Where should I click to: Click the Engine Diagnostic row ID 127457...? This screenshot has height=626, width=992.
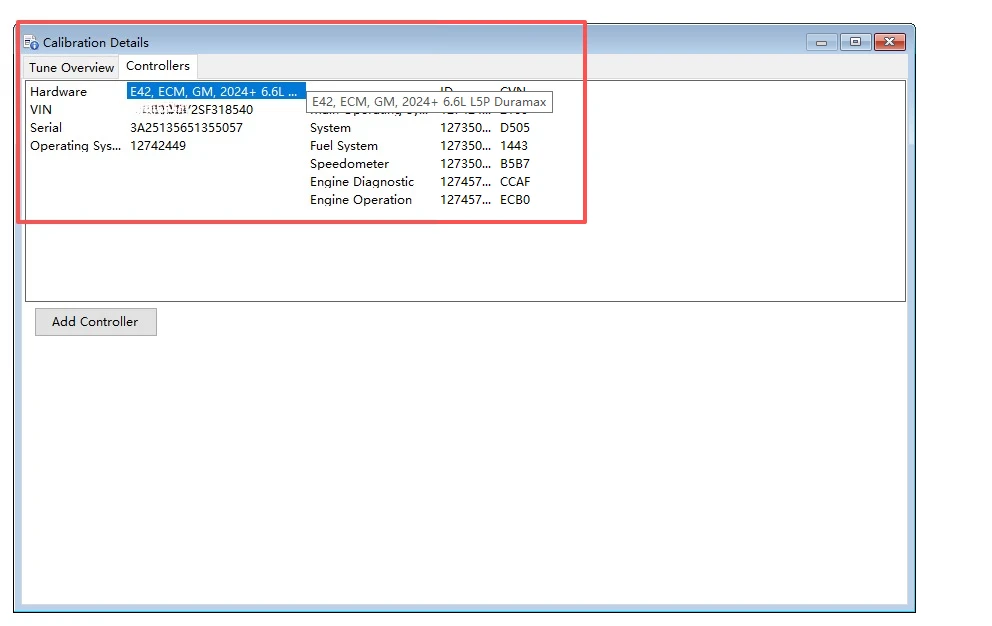(x=466, y=182)
